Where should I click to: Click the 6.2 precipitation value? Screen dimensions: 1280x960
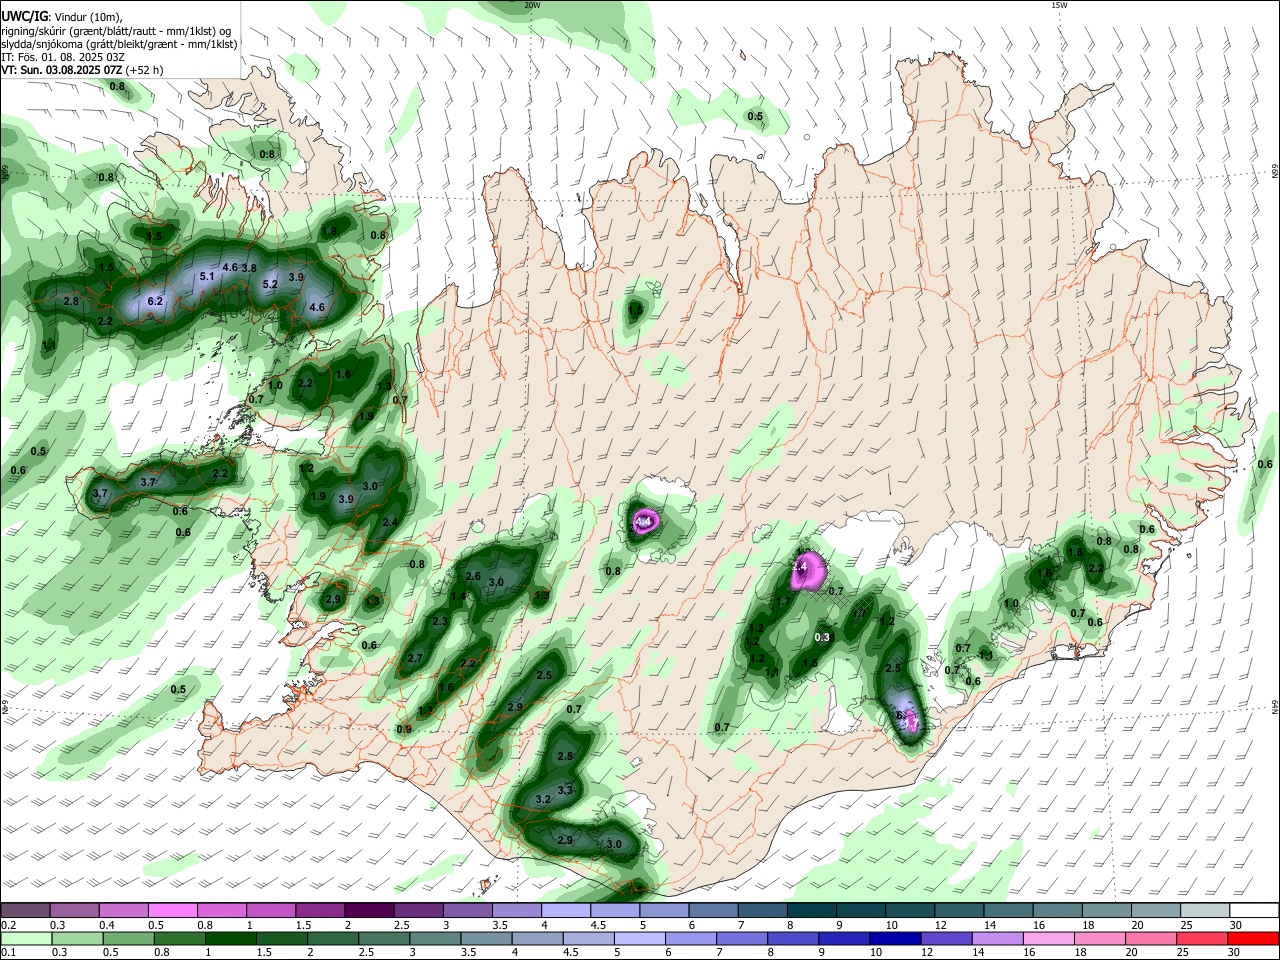(x=155, y=301)
